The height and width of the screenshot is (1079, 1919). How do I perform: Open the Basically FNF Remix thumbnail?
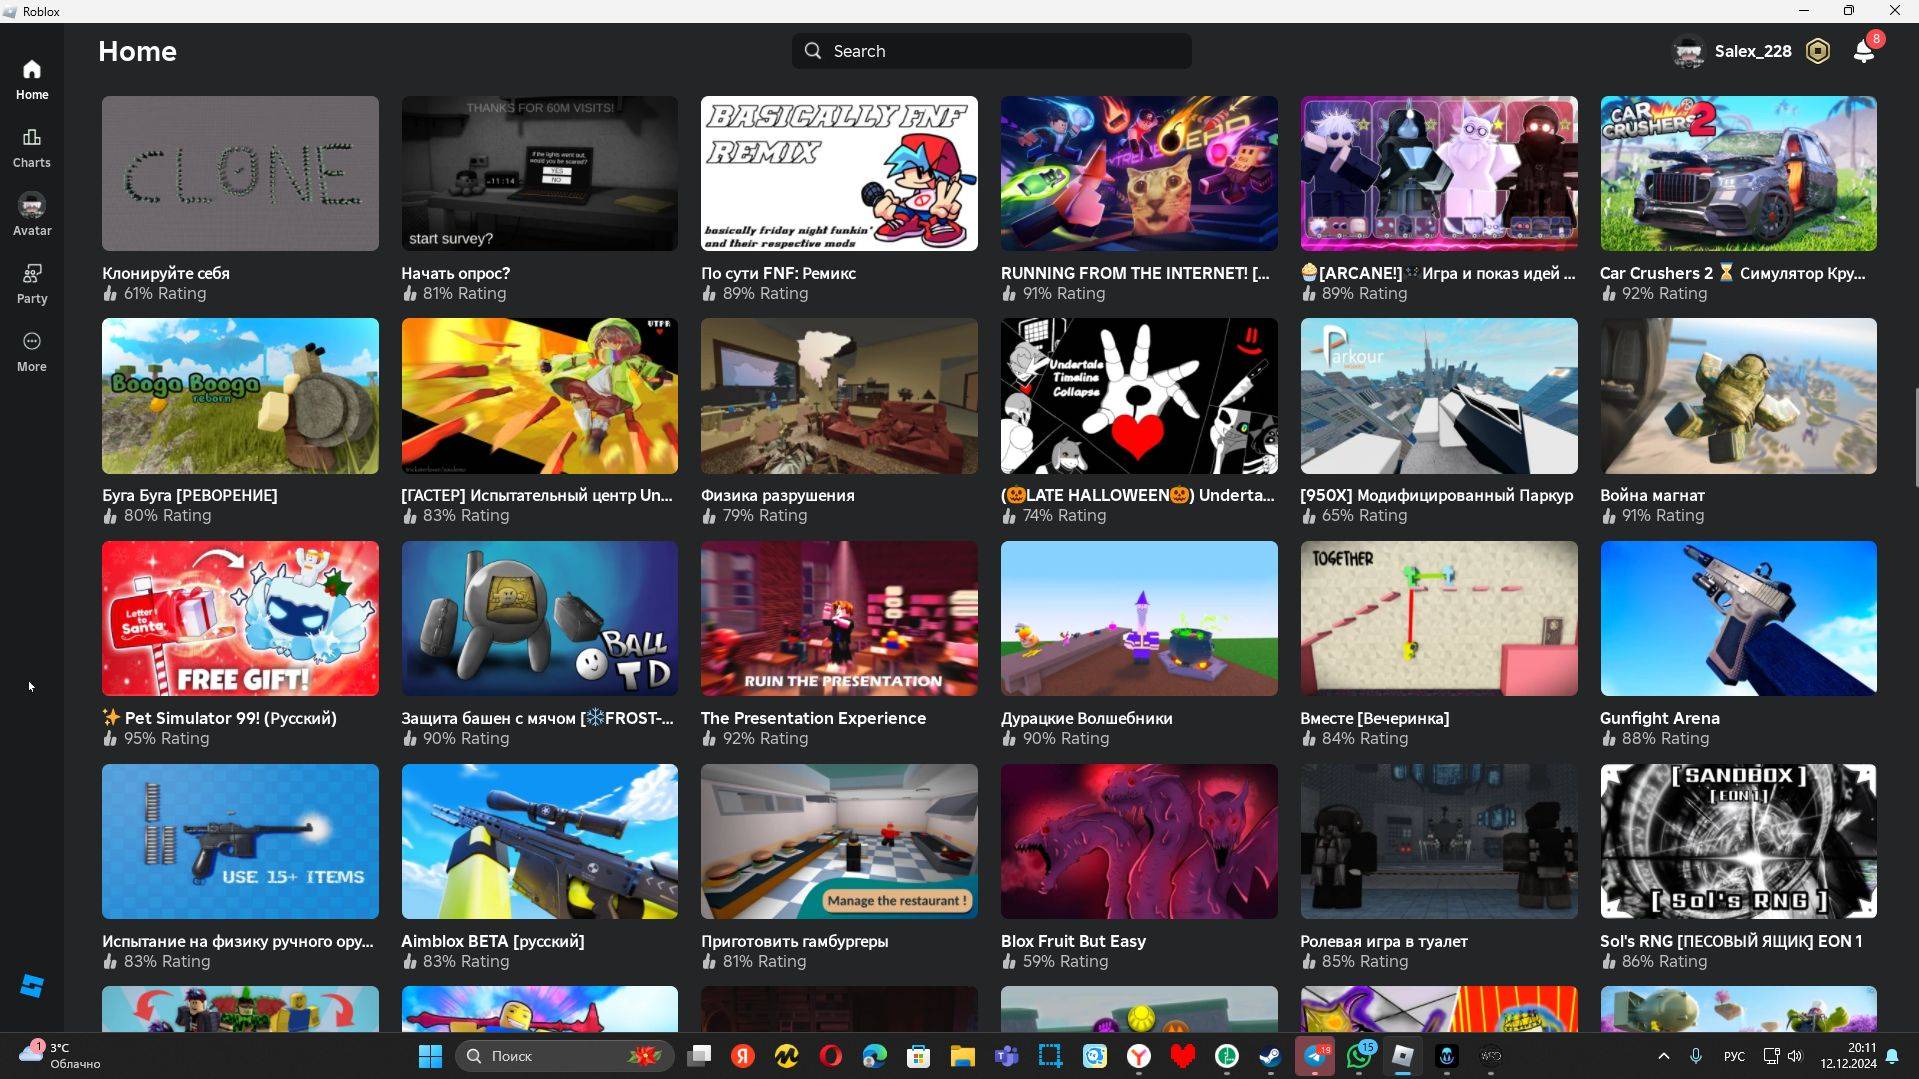[x=839, y=174]
